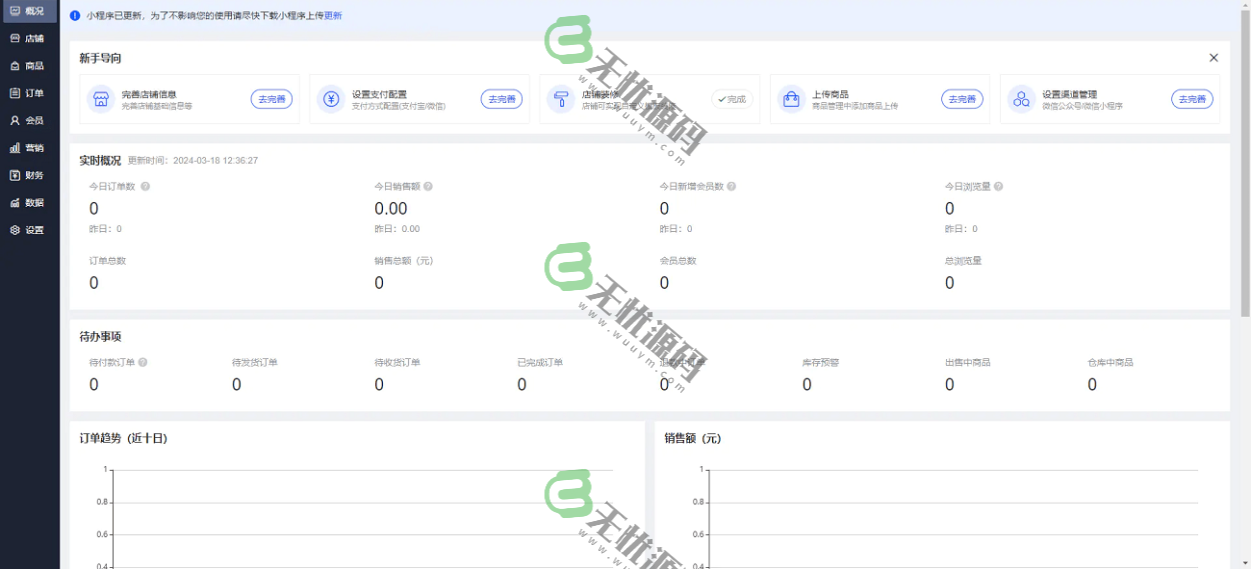This screenshot has height=569, width=1251.
Task: Click the paint roller icon of 店铺装修
Action: pyautogui.click(x=561, y=99)
